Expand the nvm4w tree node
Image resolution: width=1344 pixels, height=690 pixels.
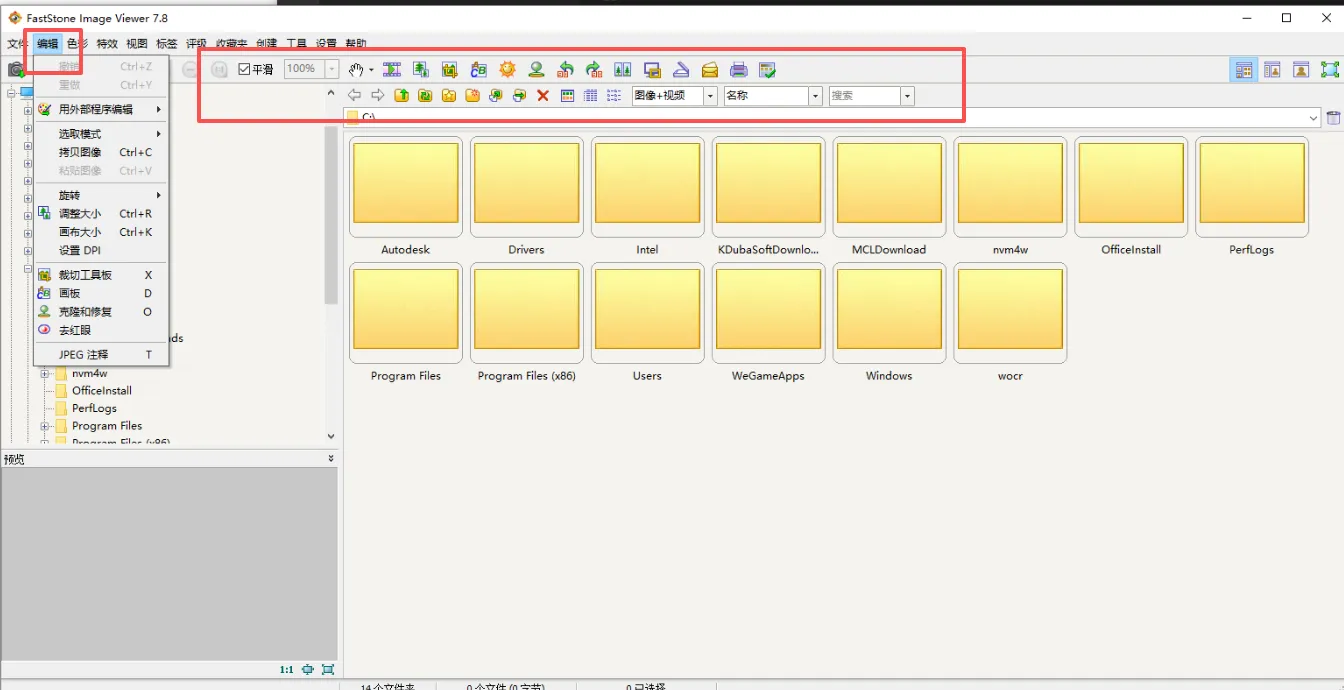coord(45,373)
